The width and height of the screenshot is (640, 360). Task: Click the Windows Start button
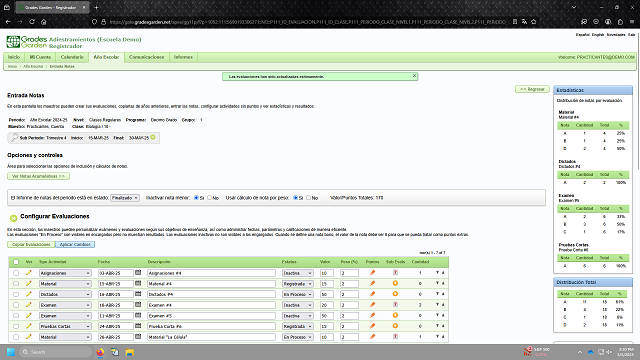tap(11, 352)
